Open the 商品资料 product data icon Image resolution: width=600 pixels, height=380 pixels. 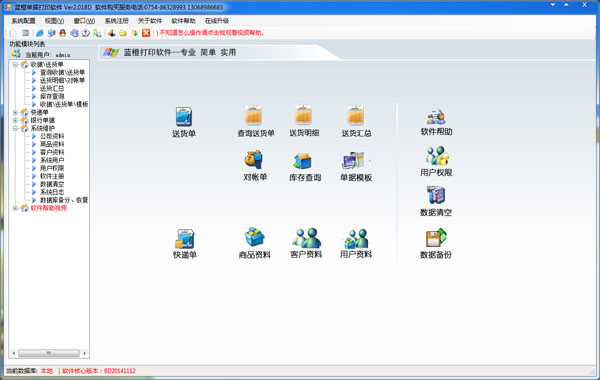click(254, 243)
